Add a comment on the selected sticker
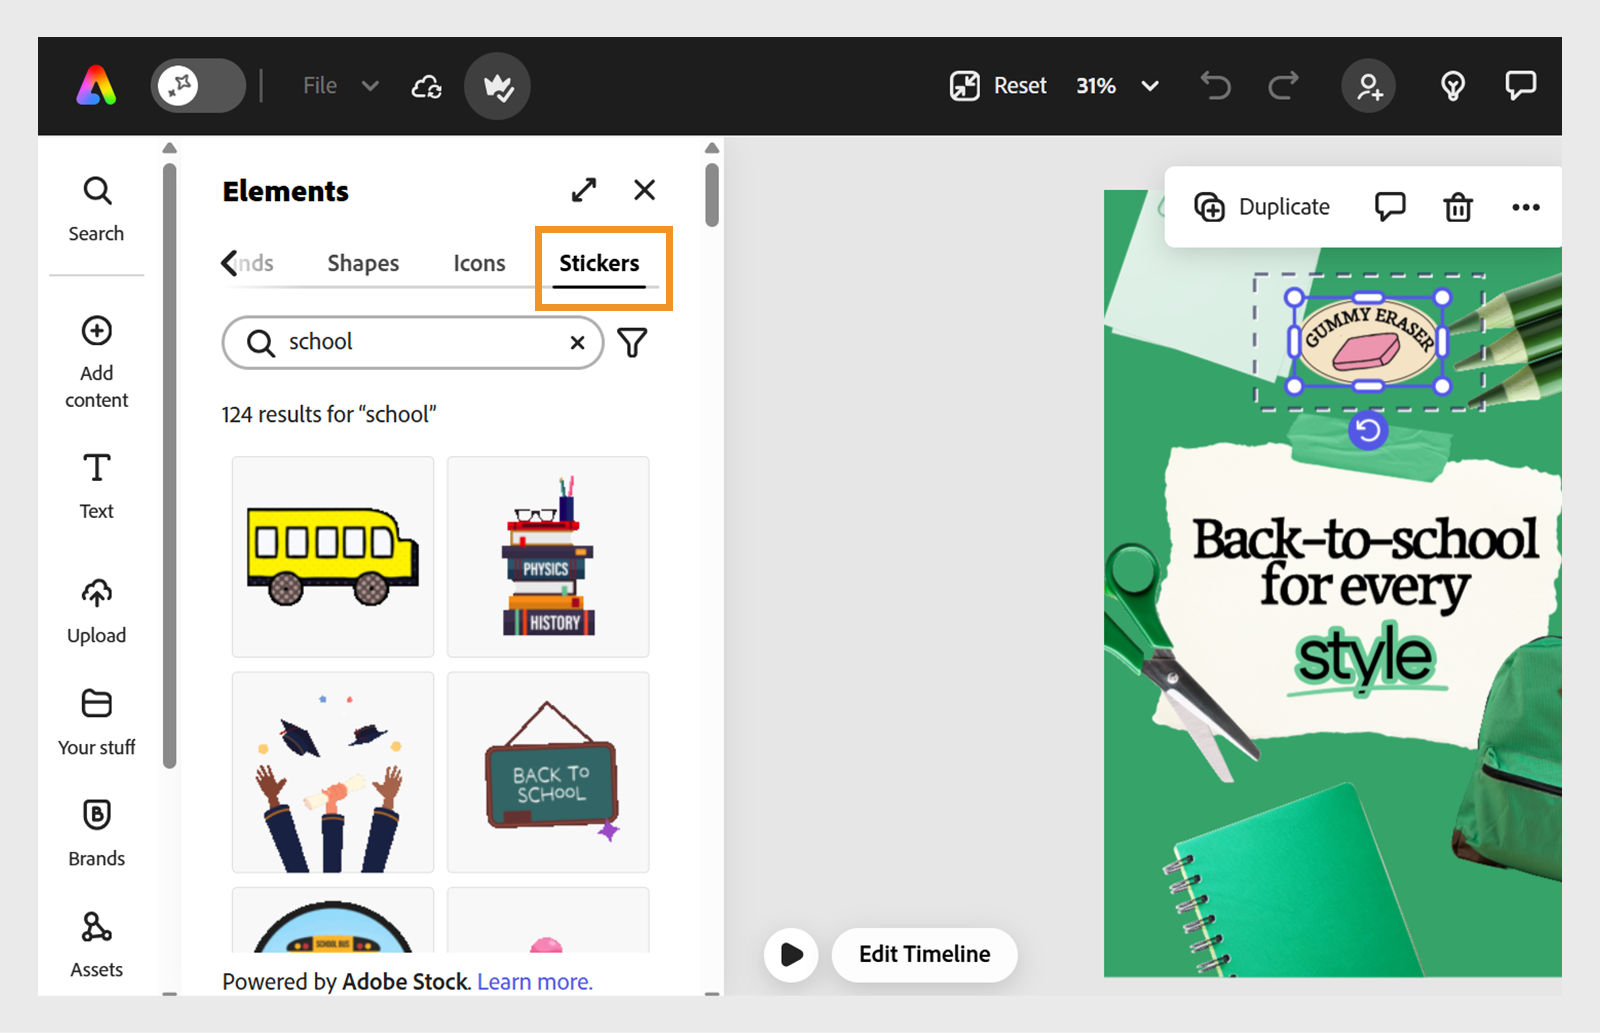Image resolution: width=1600 pixels, height=1033 pixels. 1390,207
